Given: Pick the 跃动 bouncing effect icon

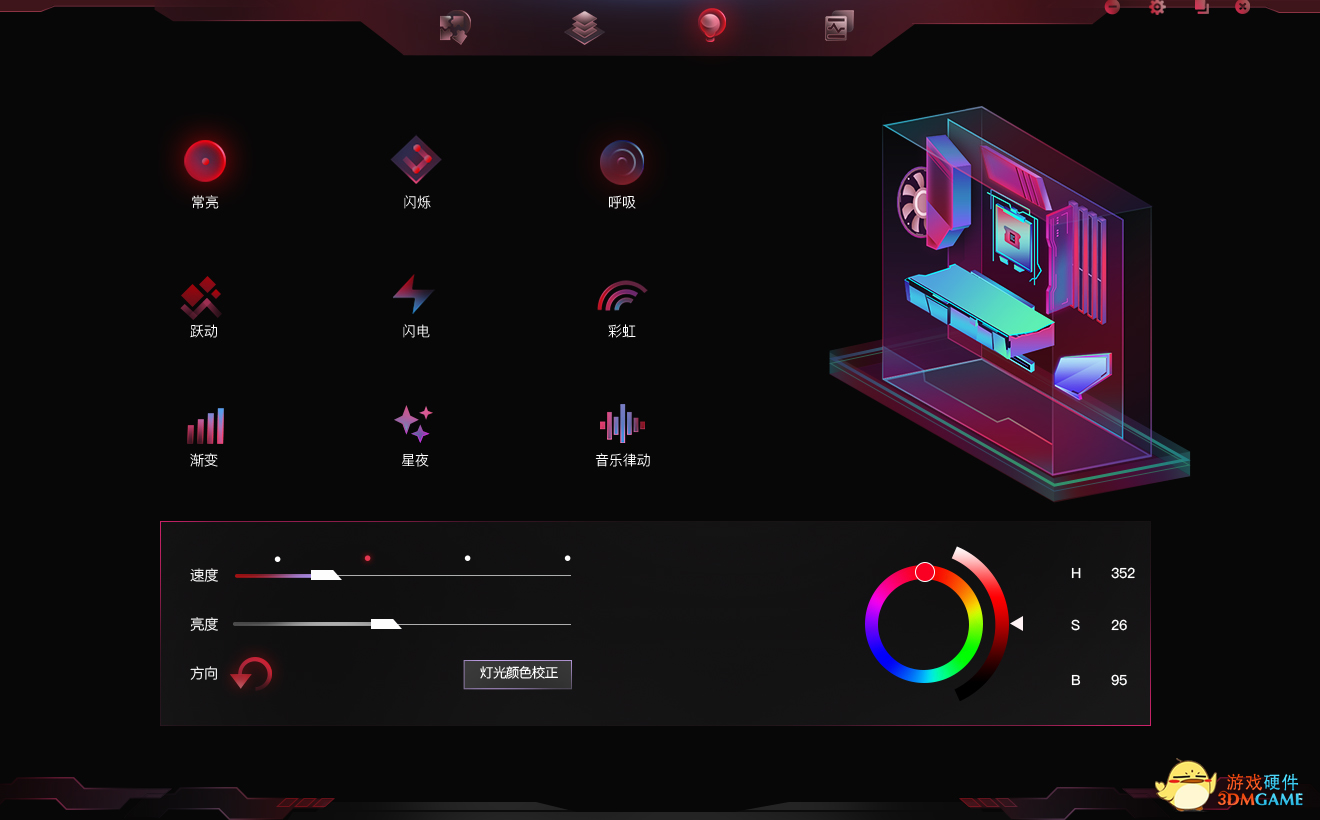Looking at the screenshot, I should tap(203, 297).
